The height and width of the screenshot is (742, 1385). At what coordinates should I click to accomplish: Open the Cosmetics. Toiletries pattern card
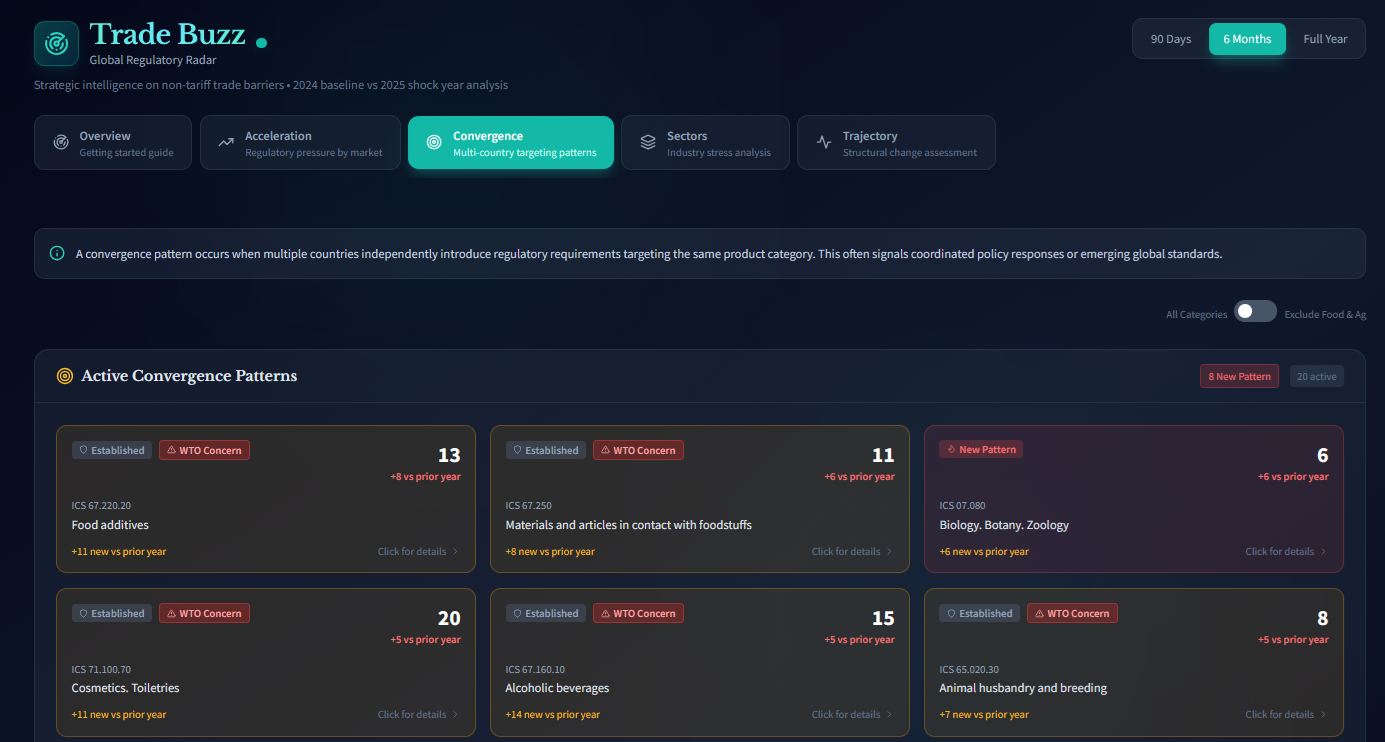265,662
